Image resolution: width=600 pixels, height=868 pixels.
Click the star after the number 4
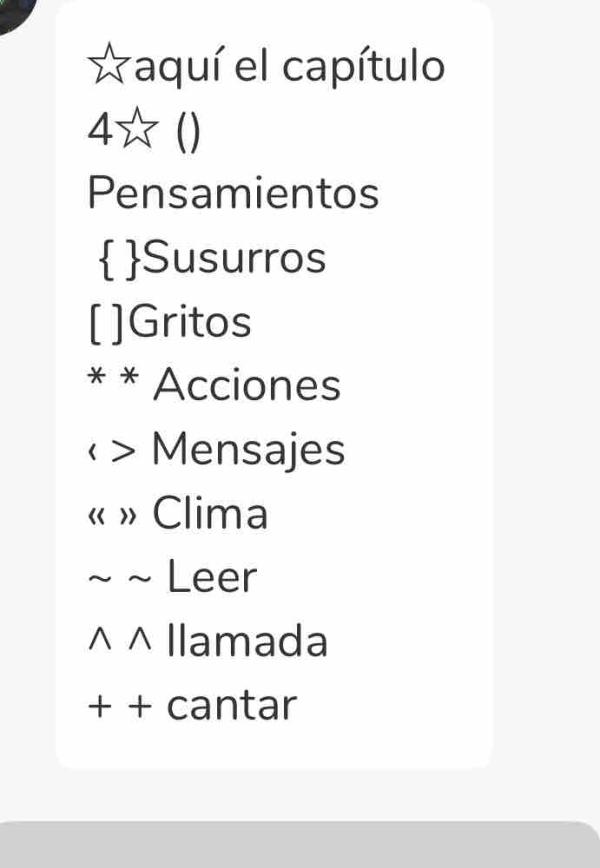[x=138, y=129]
